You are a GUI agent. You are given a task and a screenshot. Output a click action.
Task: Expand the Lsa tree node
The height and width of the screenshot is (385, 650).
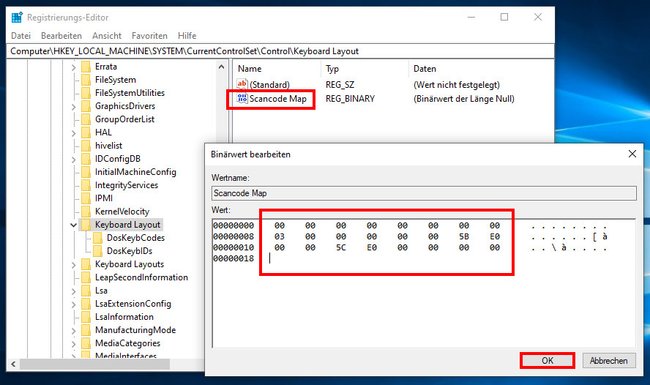point(73,291)
